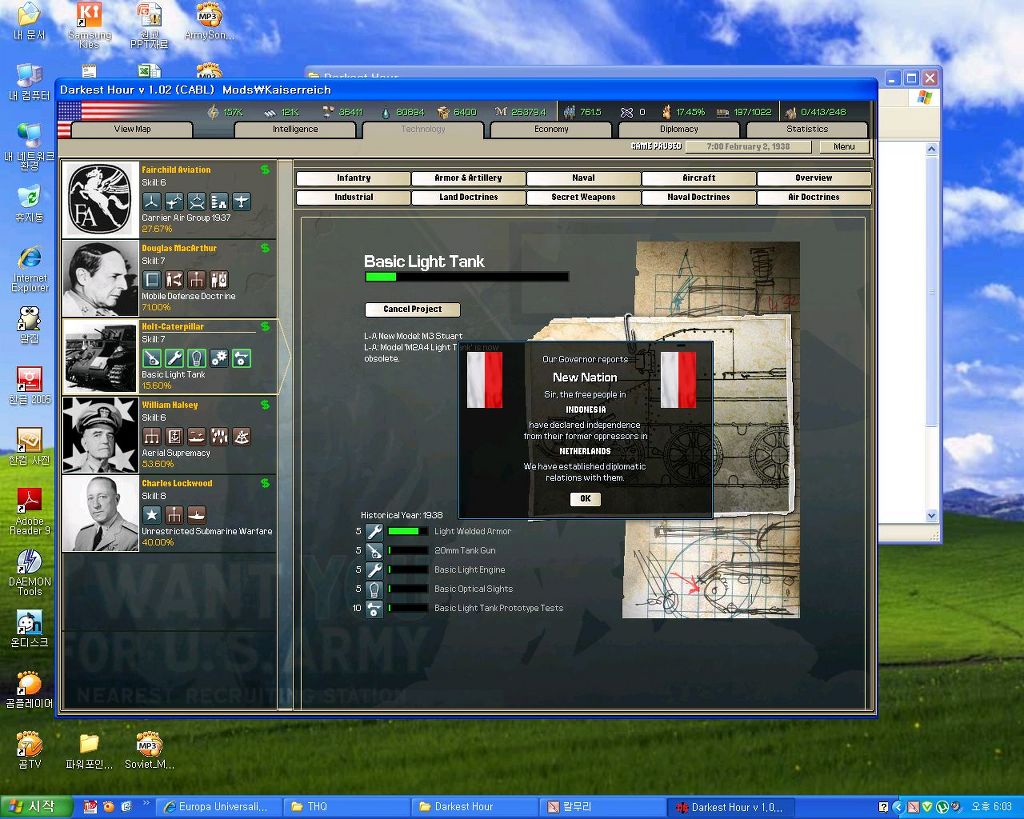Click the Windows 시작 start button
This screenshot has width=1024, height=819.
tap(37, 807)
